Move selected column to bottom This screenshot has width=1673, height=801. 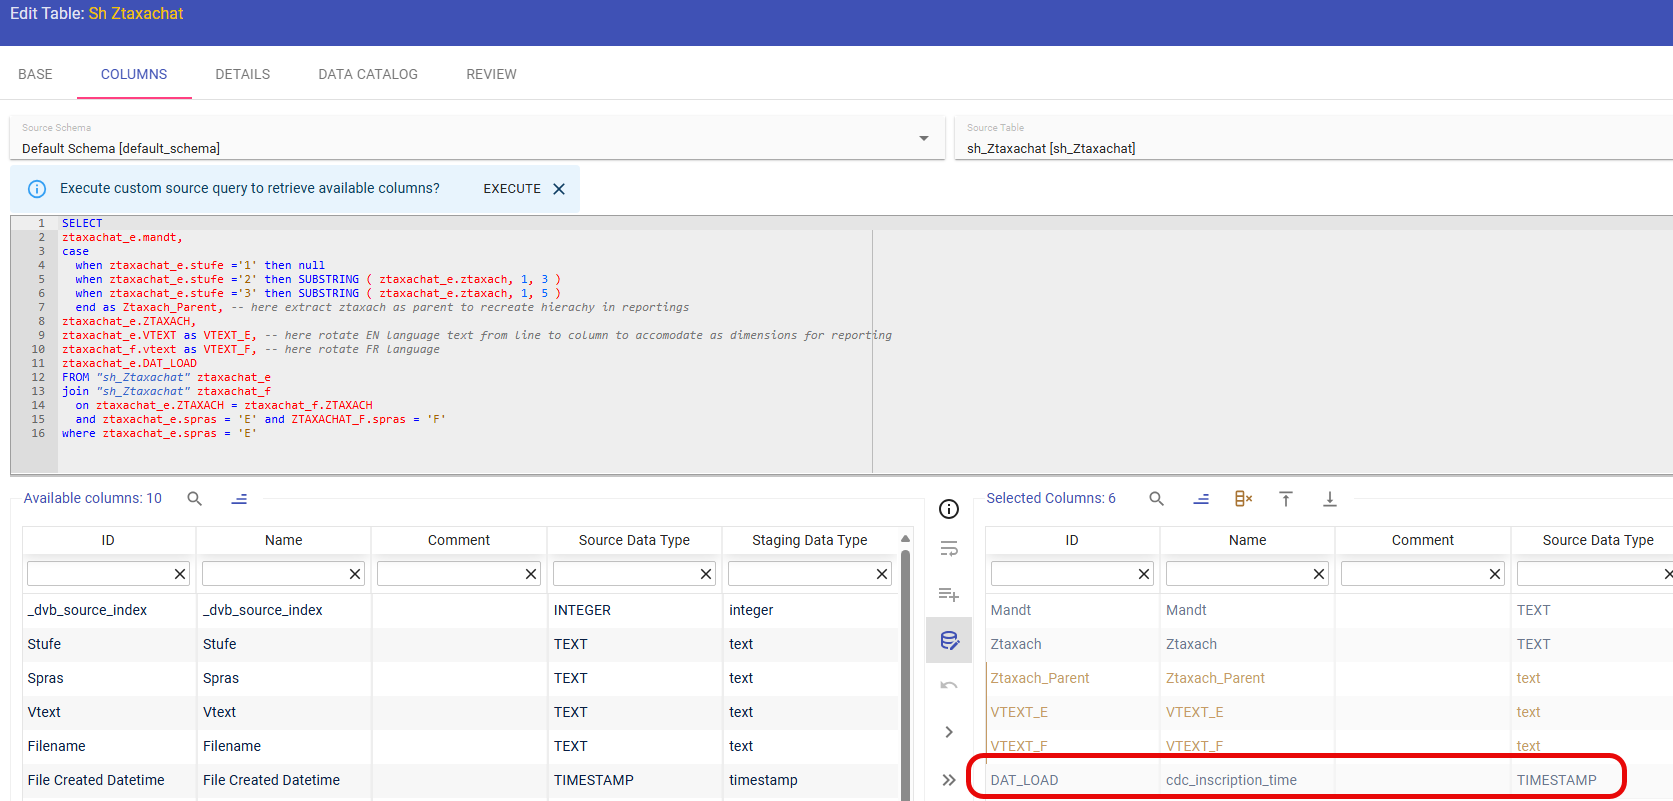click(x=1330, y=499)
